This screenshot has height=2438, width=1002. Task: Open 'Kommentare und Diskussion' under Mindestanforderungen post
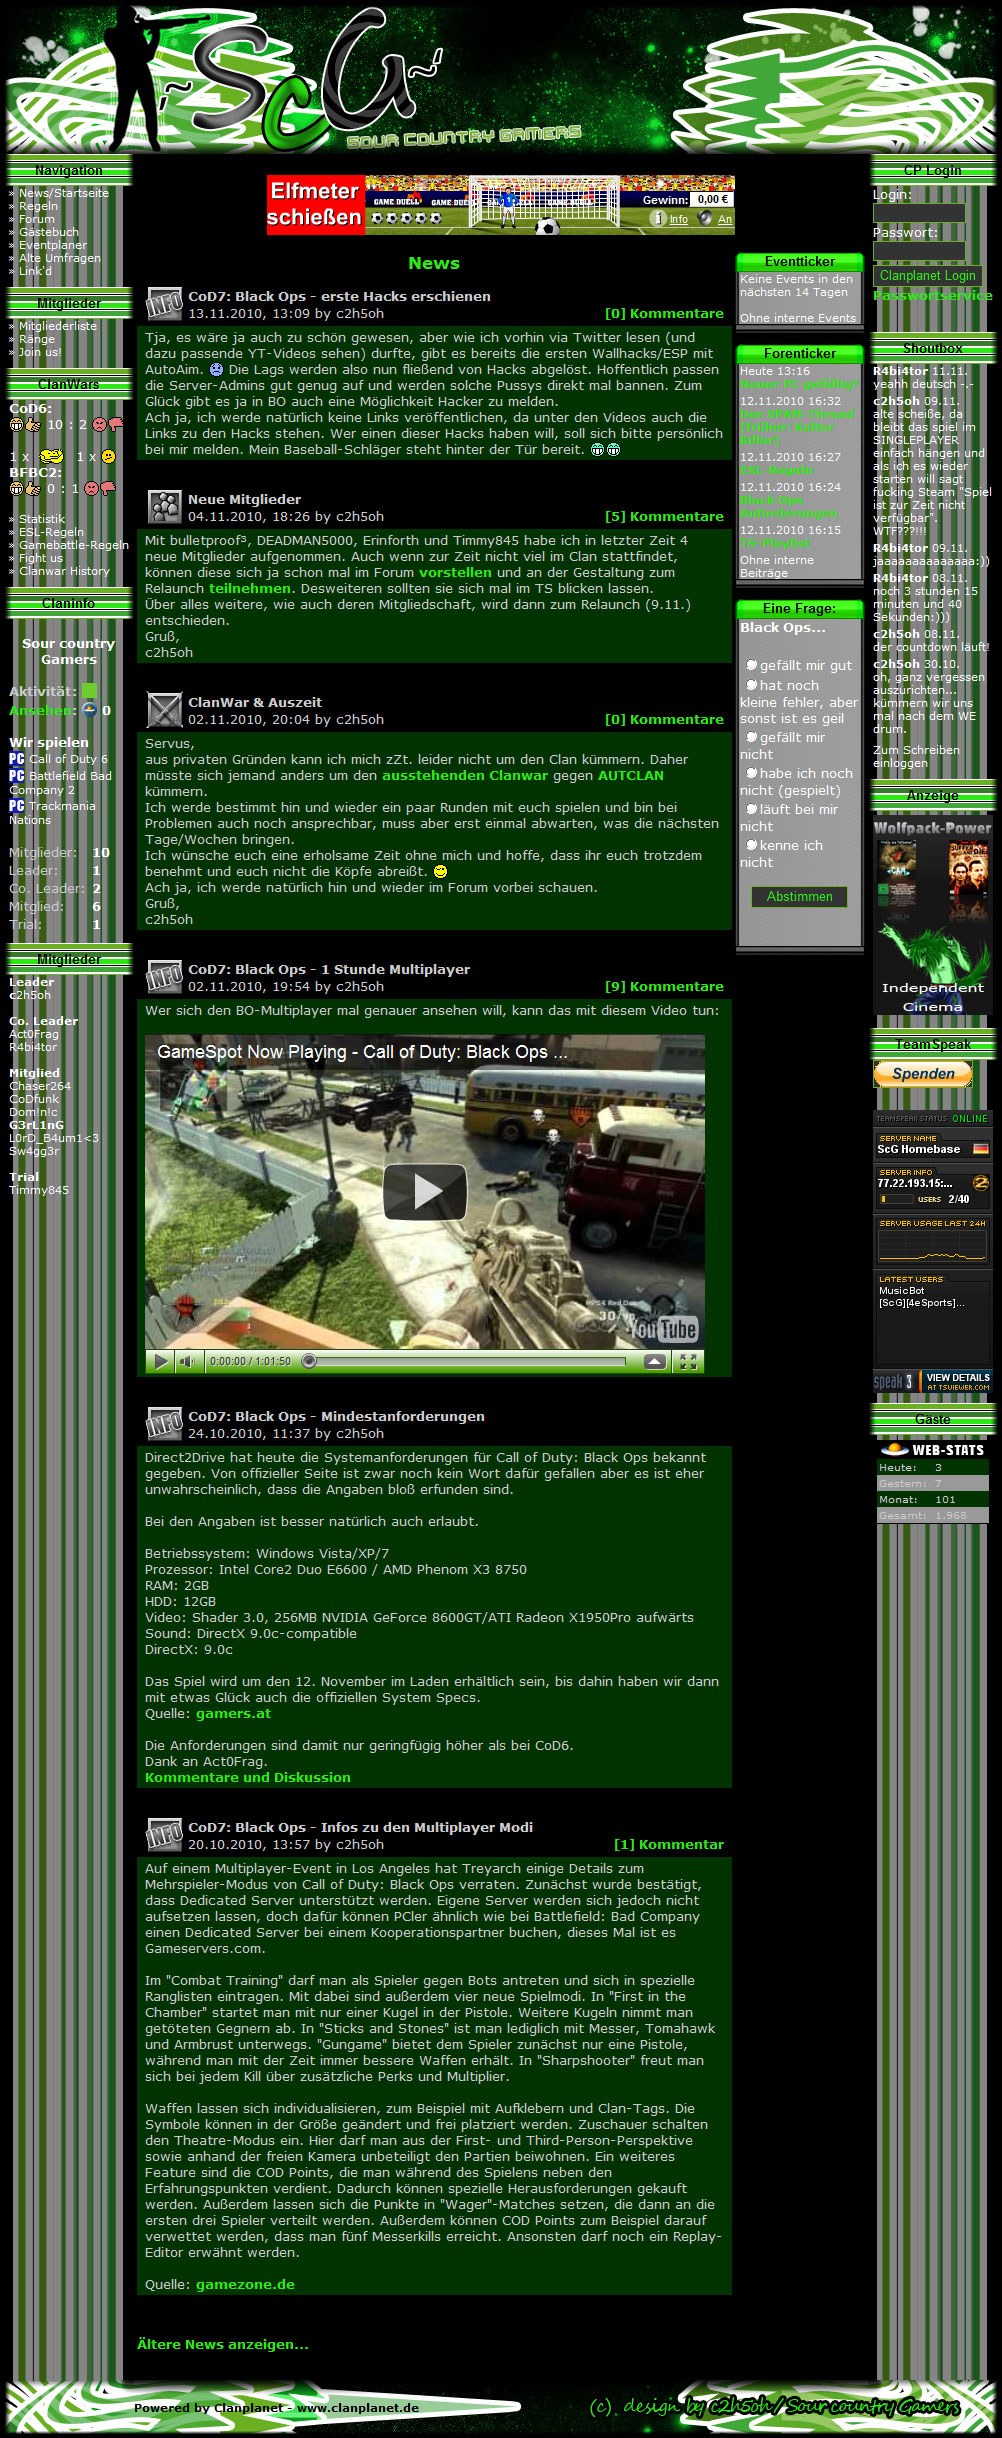247,1777
